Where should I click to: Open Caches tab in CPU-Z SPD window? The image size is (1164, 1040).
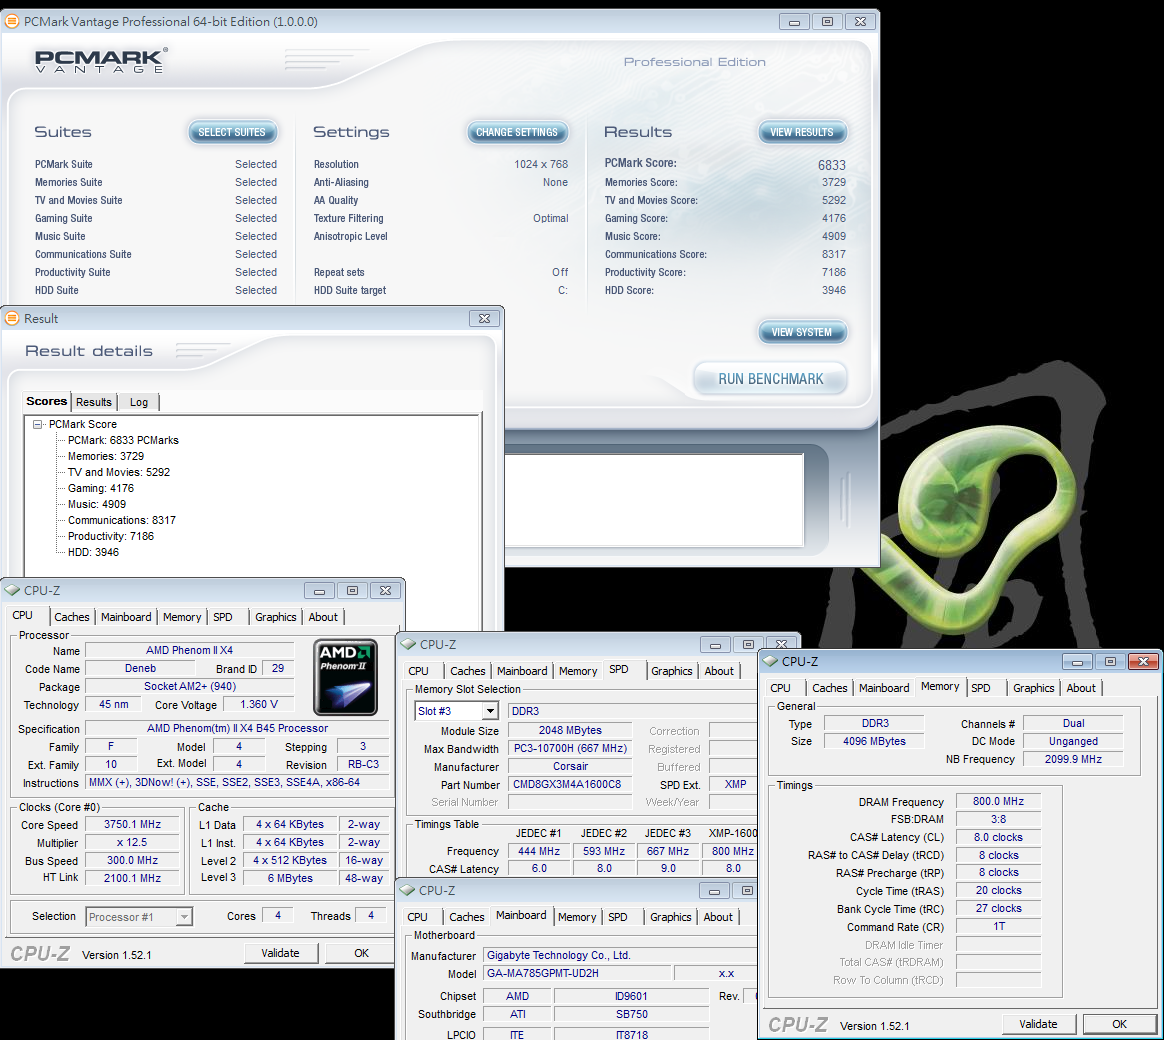[468, 671]
